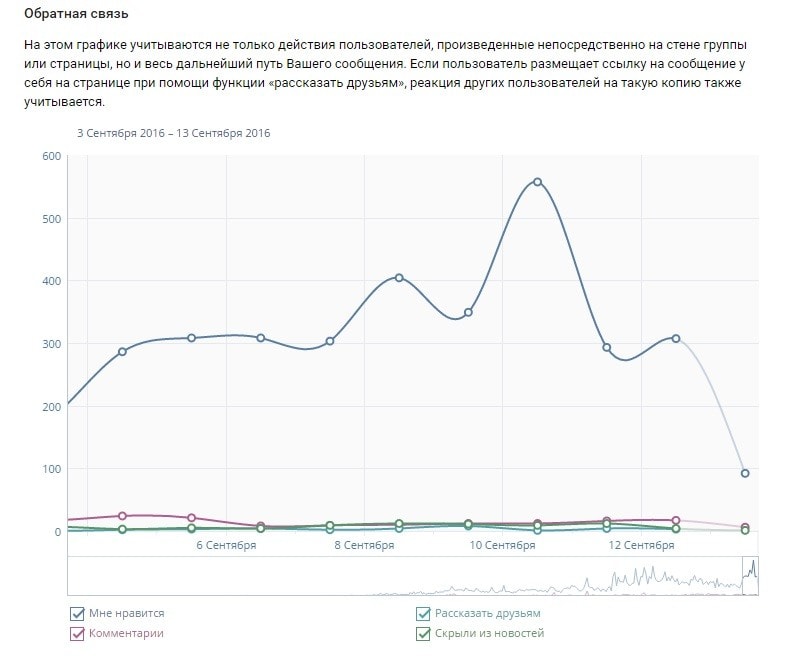Click the date range text above the chart
Viewport: 785px width, 663px height.
point(174,133)
